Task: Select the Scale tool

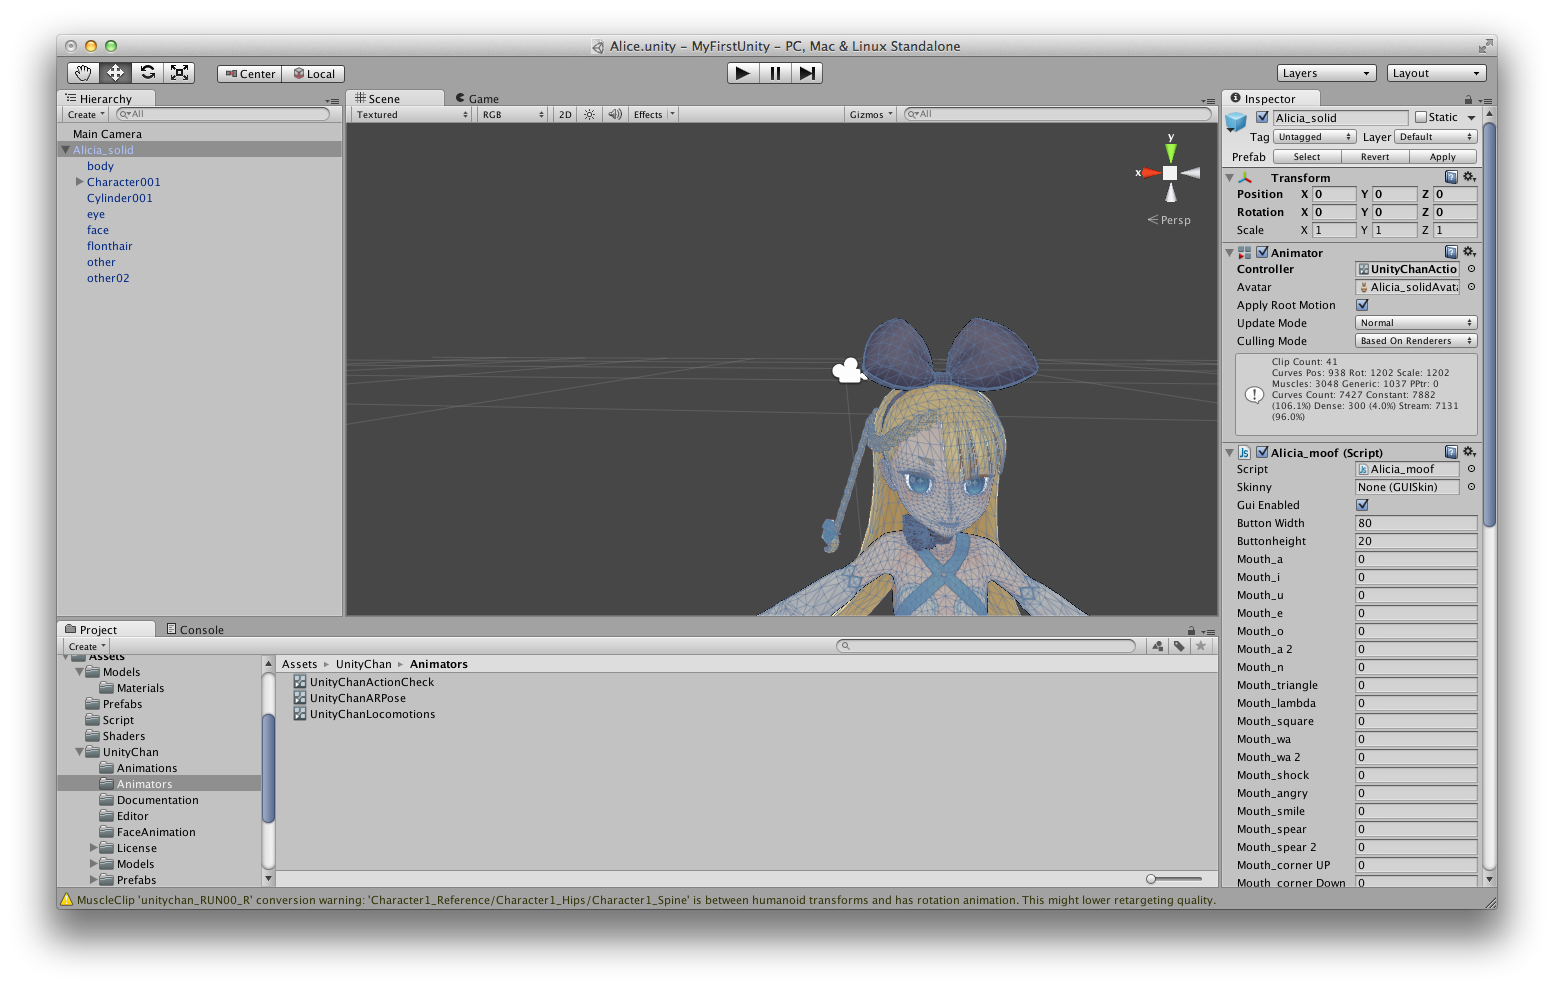Action: click(179, 72)
